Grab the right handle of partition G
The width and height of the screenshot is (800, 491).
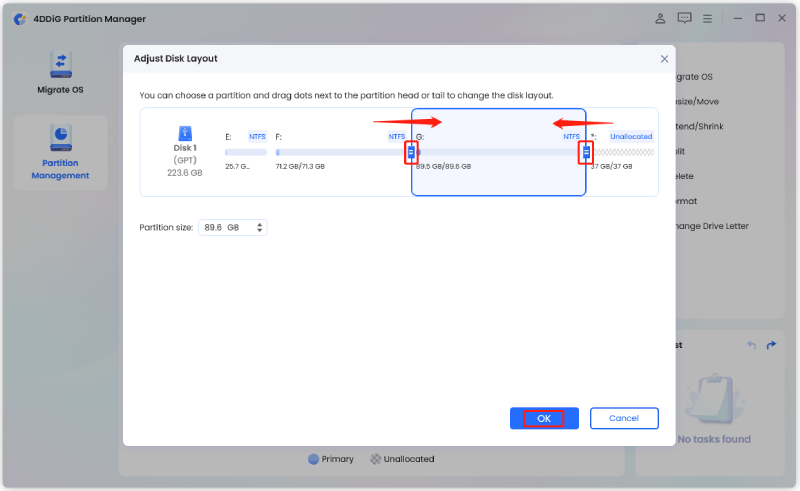coord(586,152)
